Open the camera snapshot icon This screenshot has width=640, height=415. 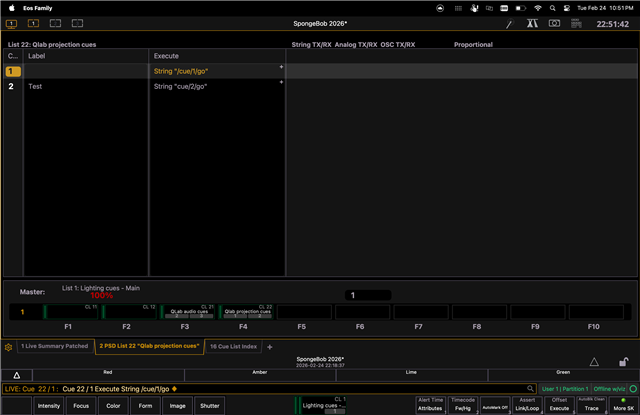click(x=553, y=21)
